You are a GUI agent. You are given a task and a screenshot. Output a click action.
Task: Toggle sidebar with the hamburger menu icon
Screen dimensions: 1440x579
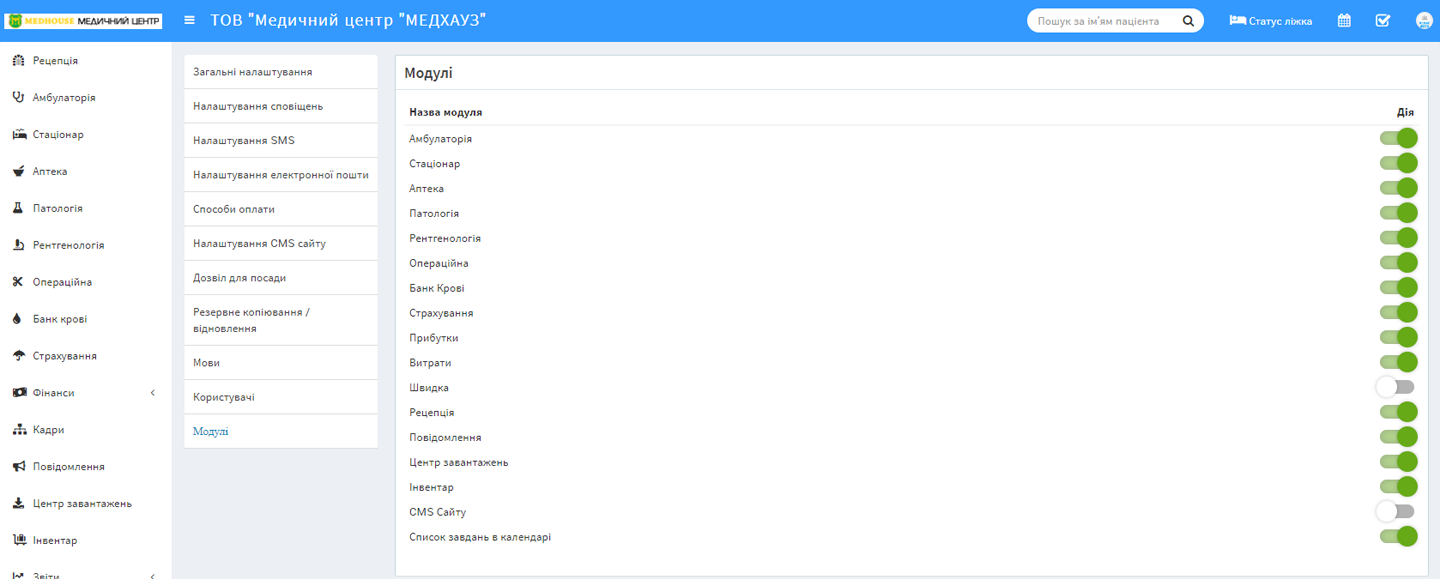(x=190, y=20)
